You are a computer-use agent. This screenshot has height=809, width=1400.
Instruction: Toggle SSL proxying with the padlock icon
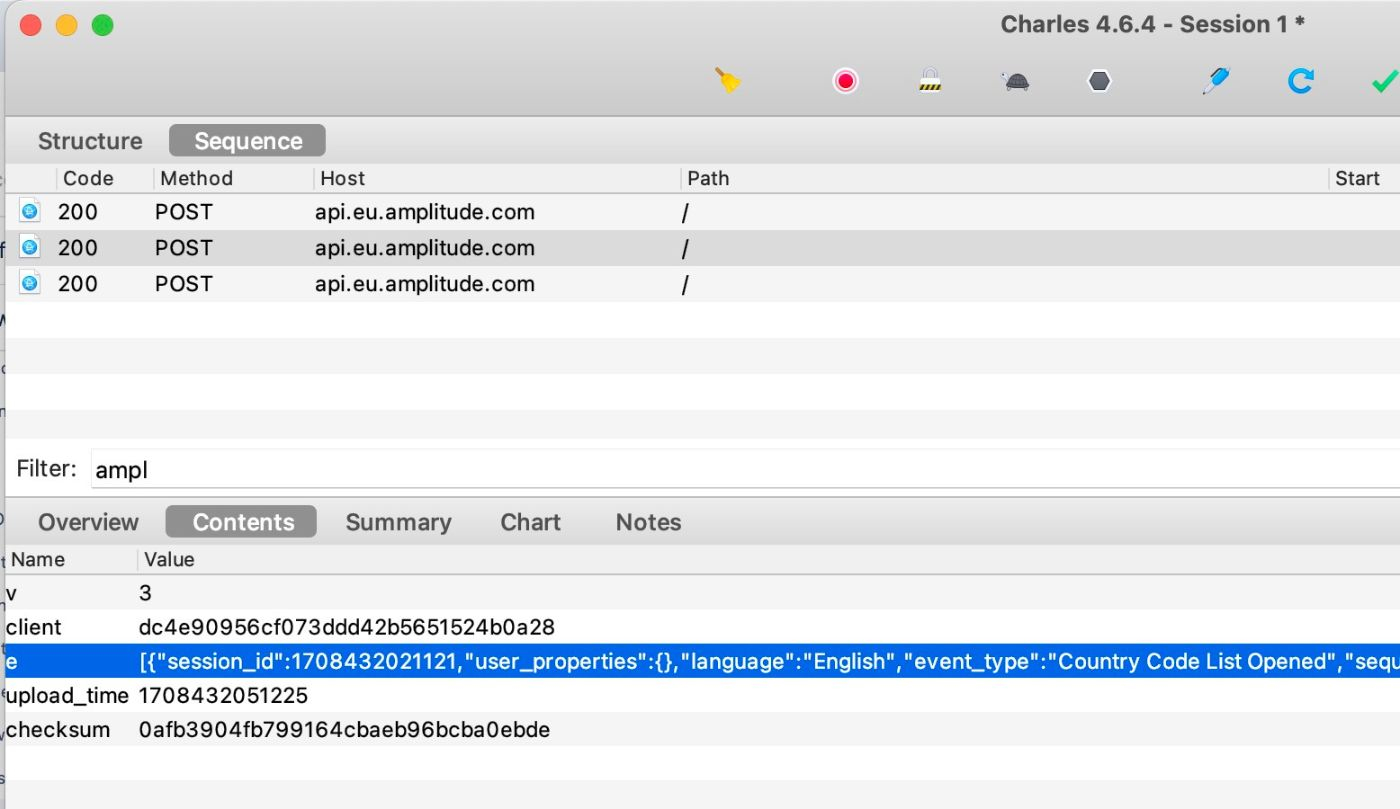click(930, 81)
